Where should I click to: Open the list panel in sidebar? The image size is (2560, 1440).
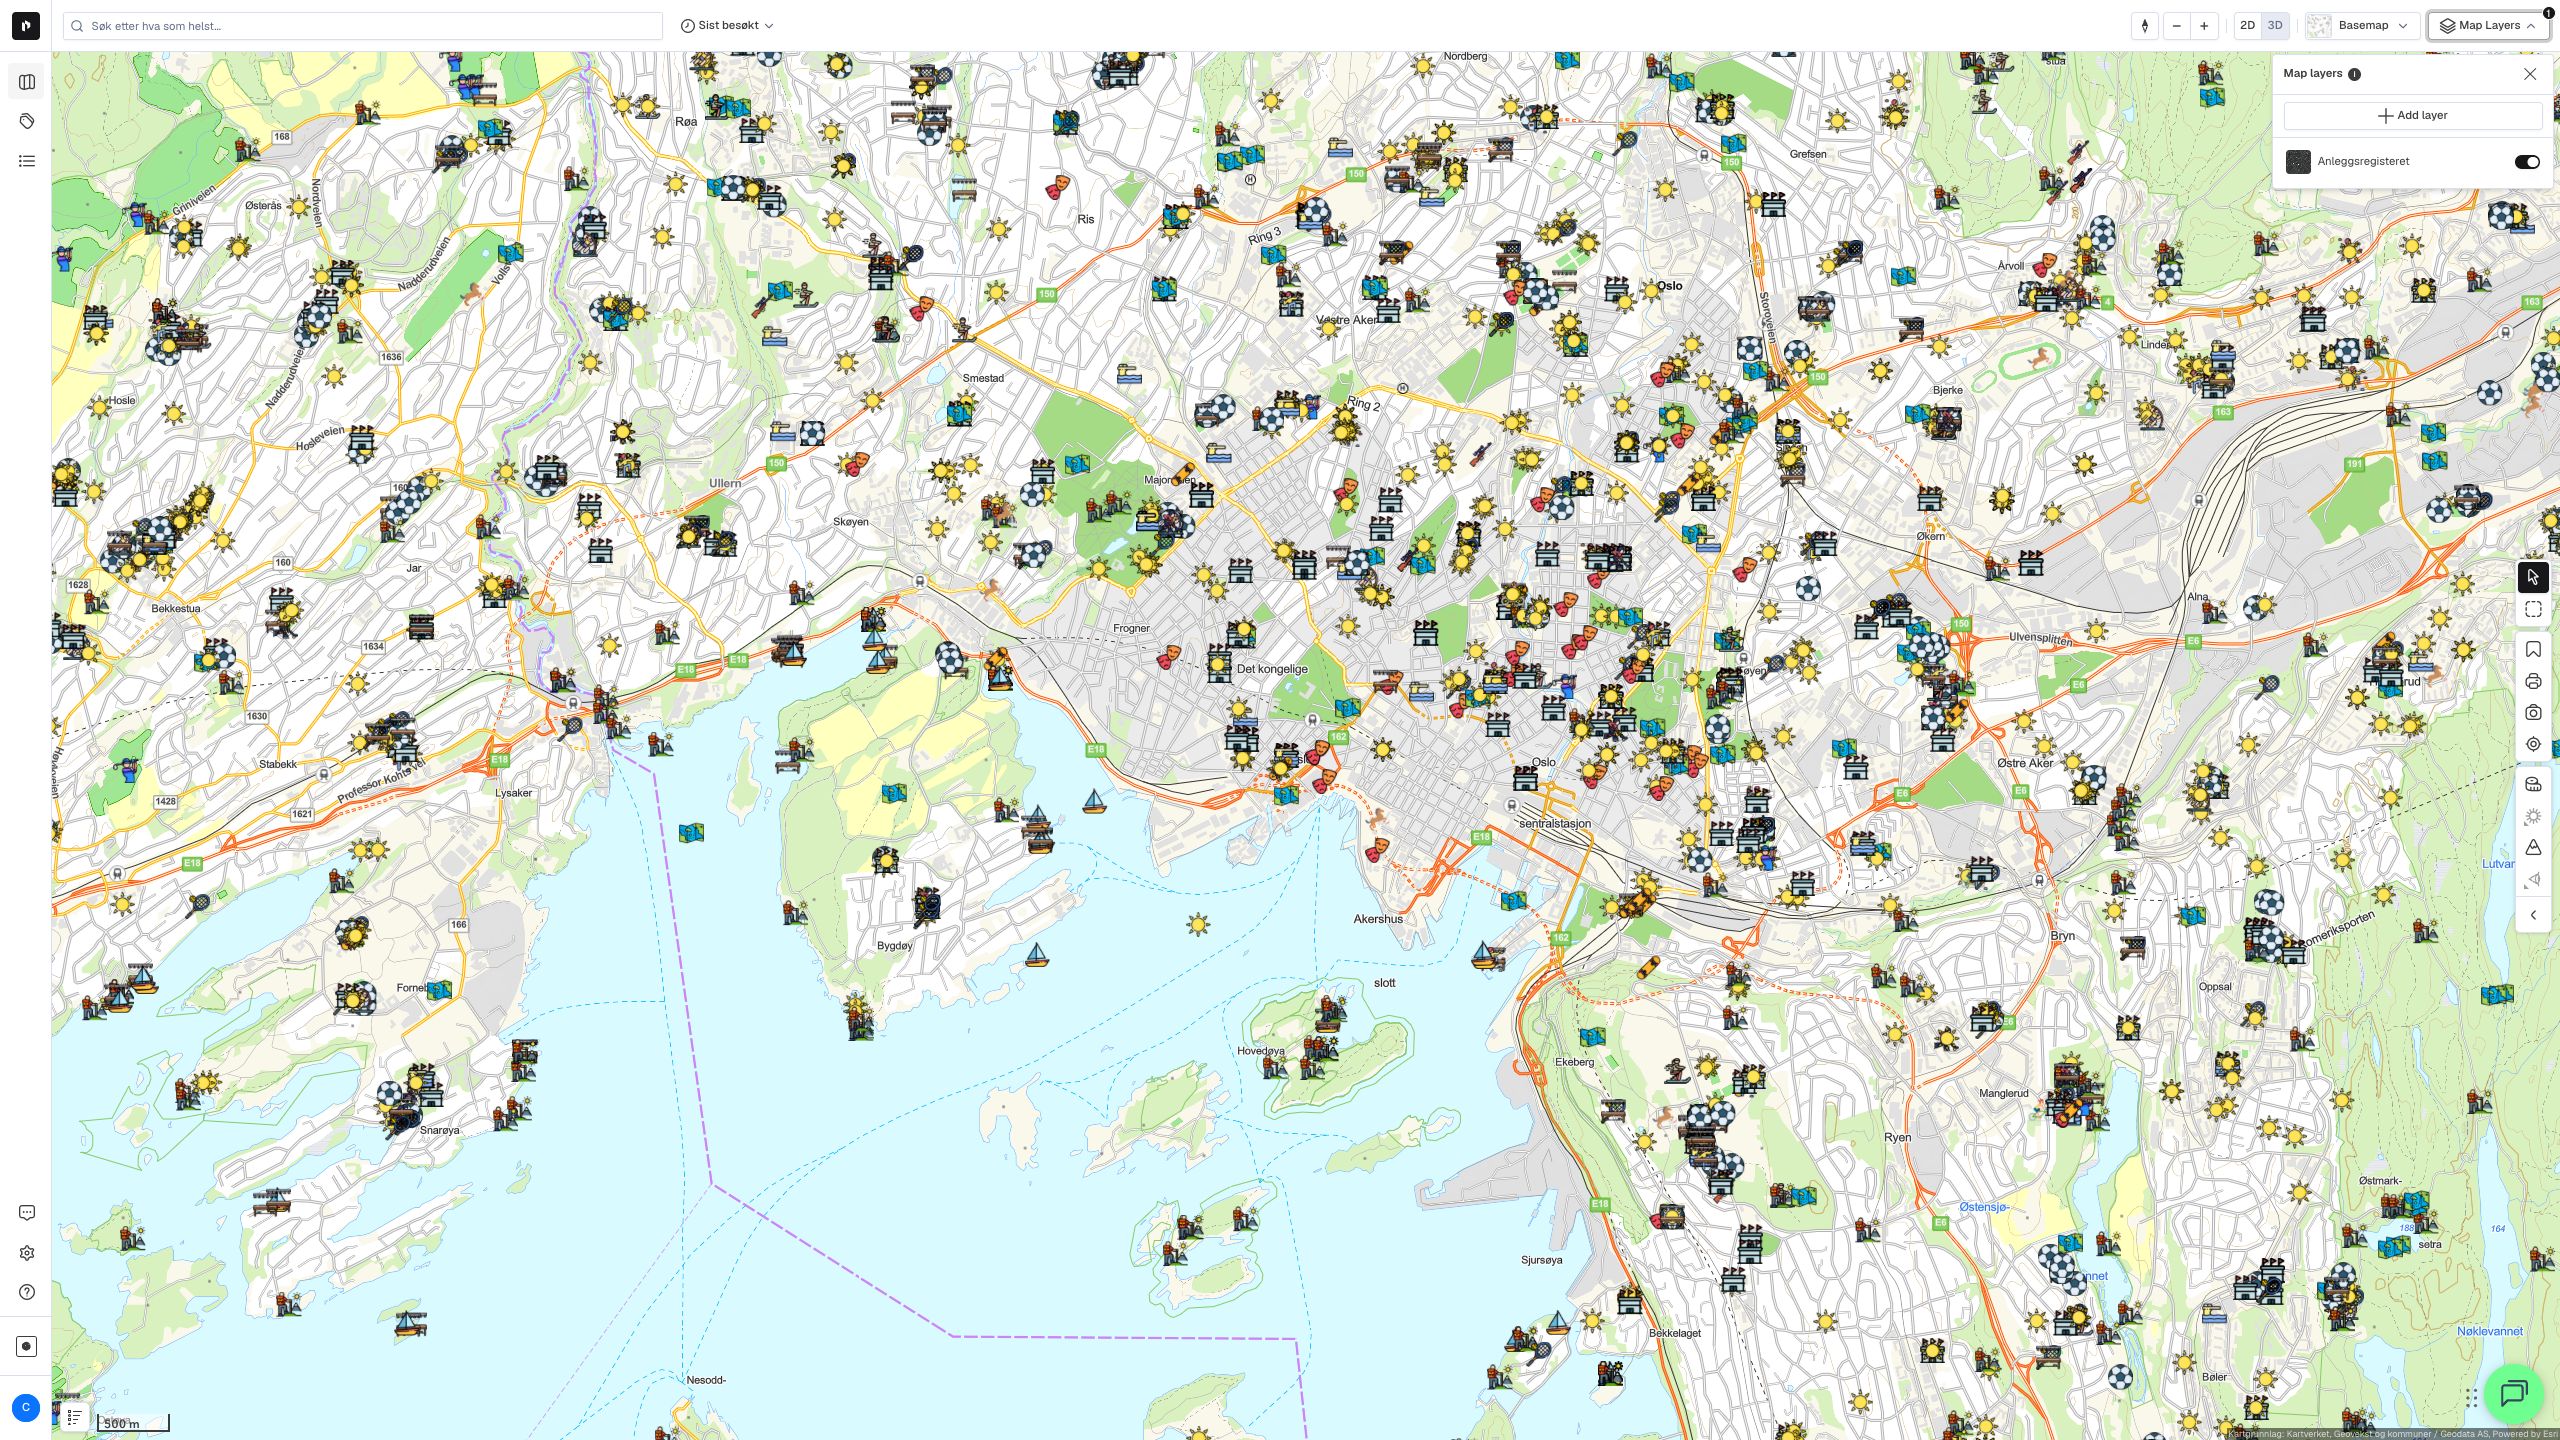[27, 161]
